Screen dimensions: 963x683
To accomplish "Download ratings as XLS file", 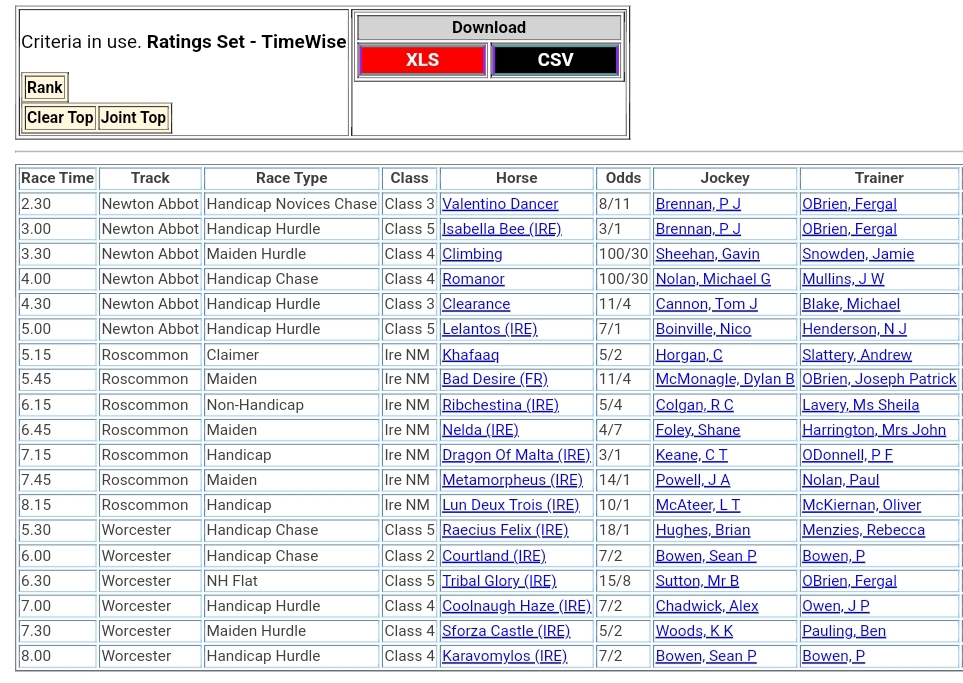I will coord(422,60).
